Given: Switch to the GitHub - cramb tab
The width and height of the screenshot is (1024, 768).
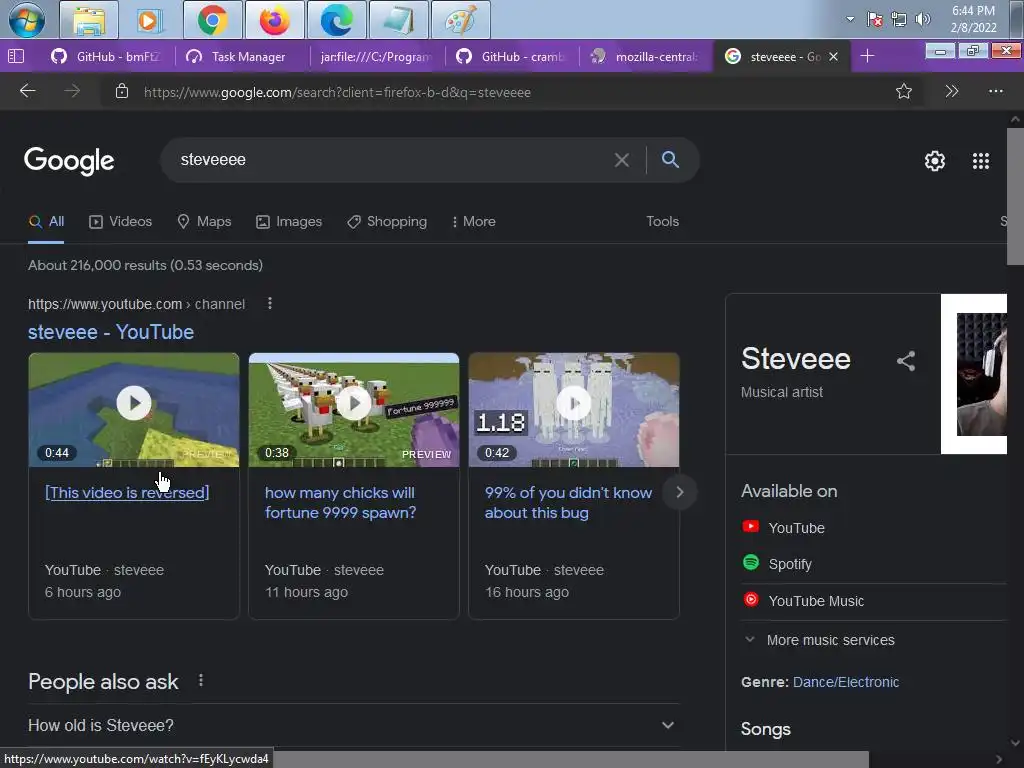Looking at the screenshot, I should 513,57.
